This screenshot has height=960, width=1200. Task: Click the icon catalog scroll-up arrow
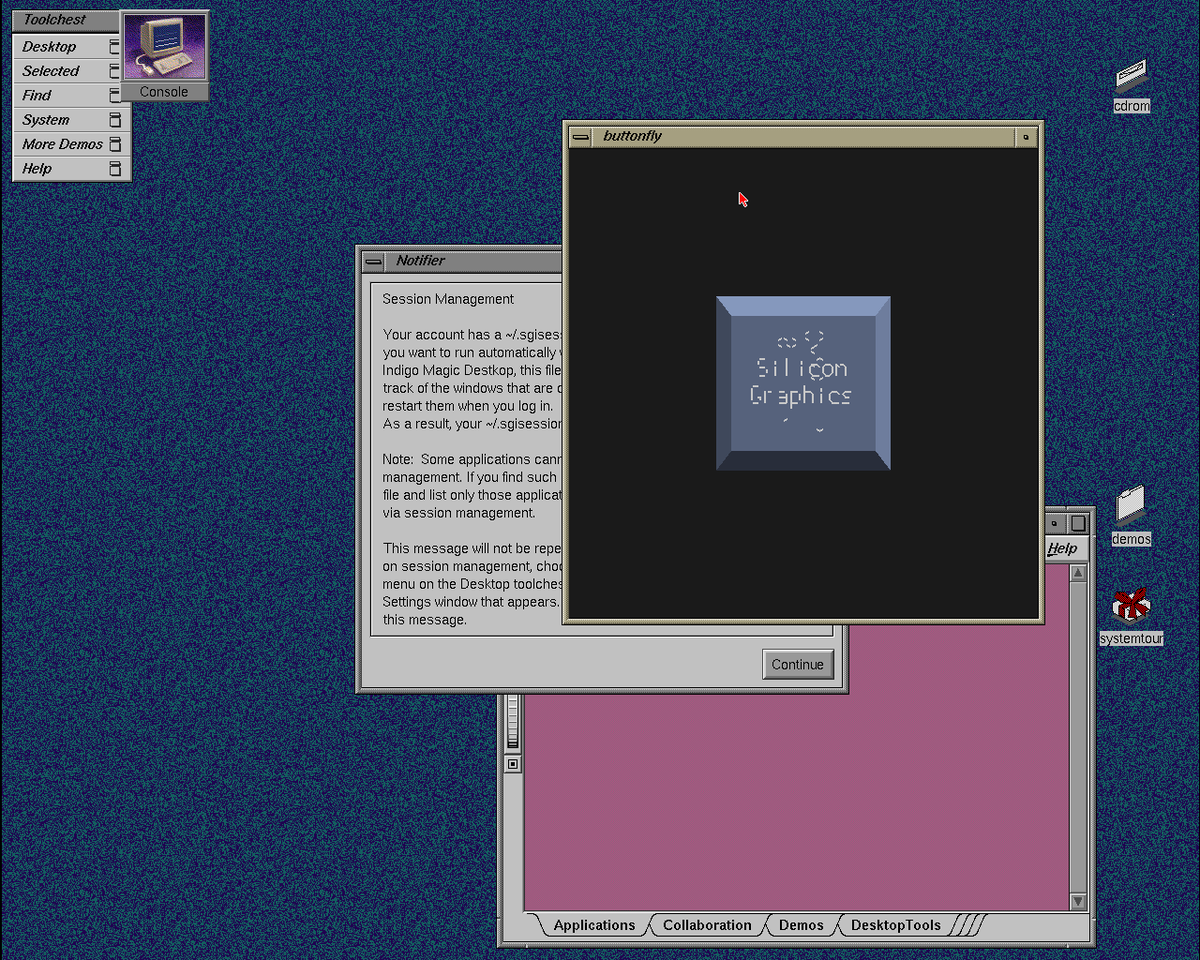pos(1078,574)
